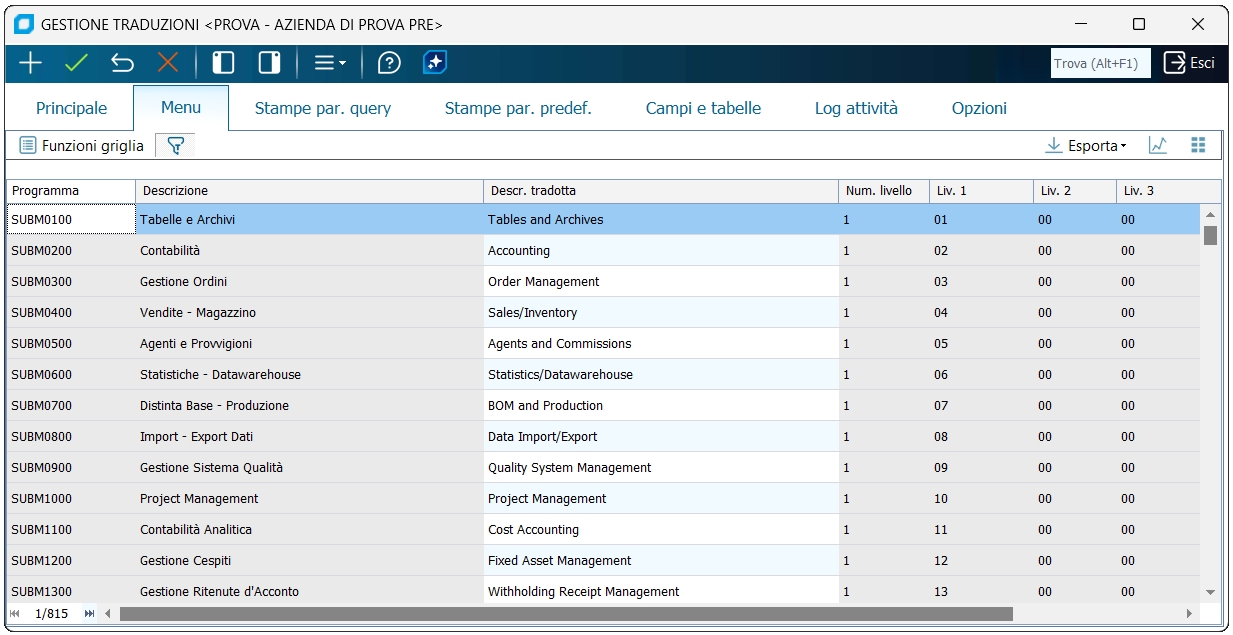
Task: Toggle the left panel layout icon
Action: click(x=223, y=63)
